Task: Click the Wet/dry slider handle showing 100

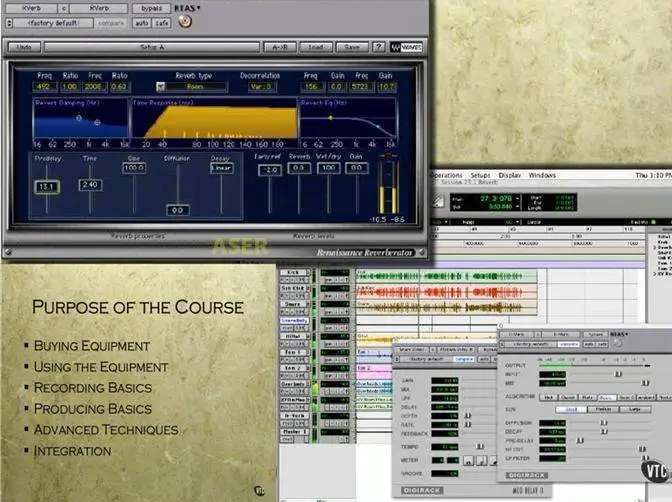Action: (x=328, y=168)
